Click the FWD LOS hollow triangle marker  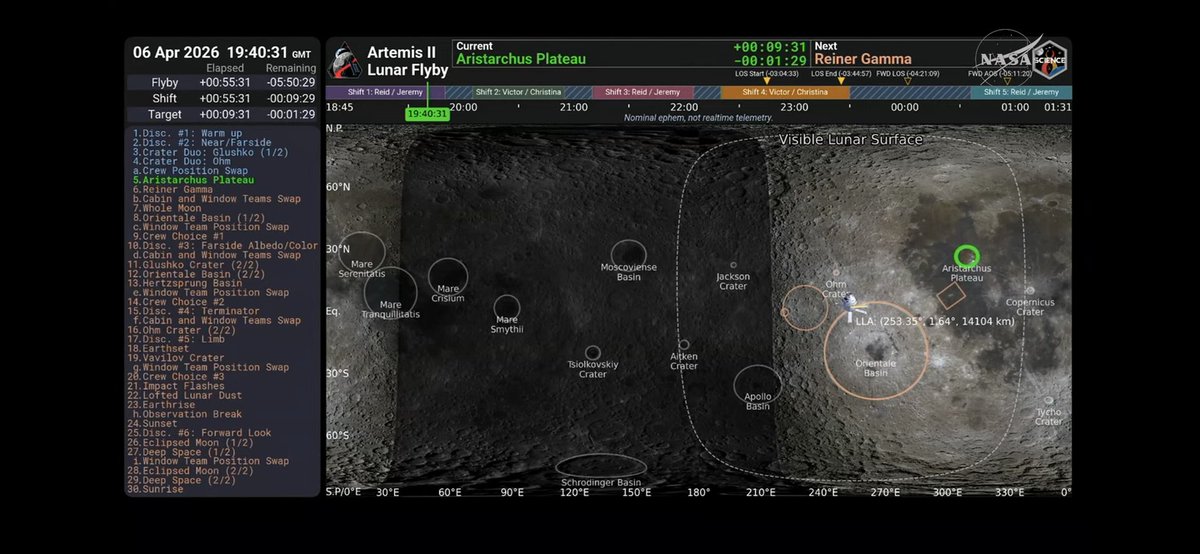point(908,81)
